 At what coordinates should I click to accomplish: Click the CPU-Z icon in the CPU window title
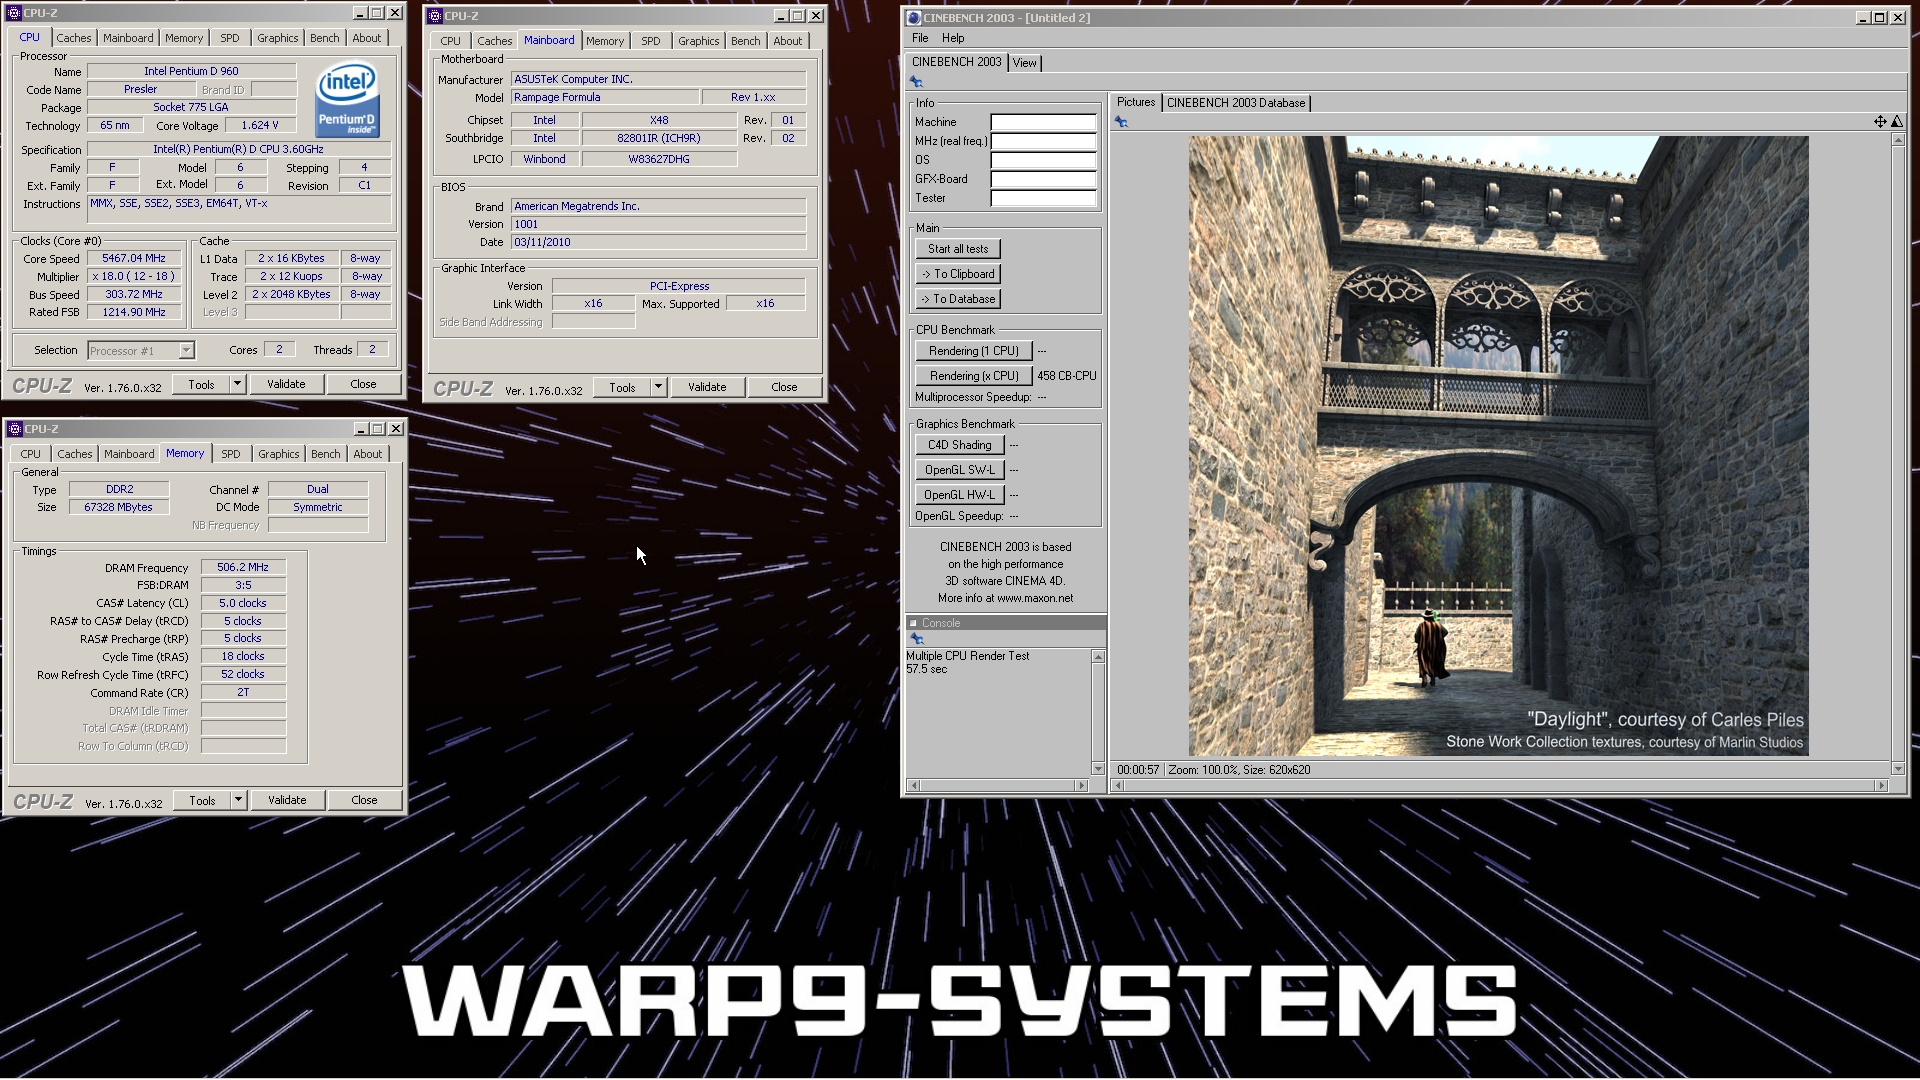[x=14, y=13]
